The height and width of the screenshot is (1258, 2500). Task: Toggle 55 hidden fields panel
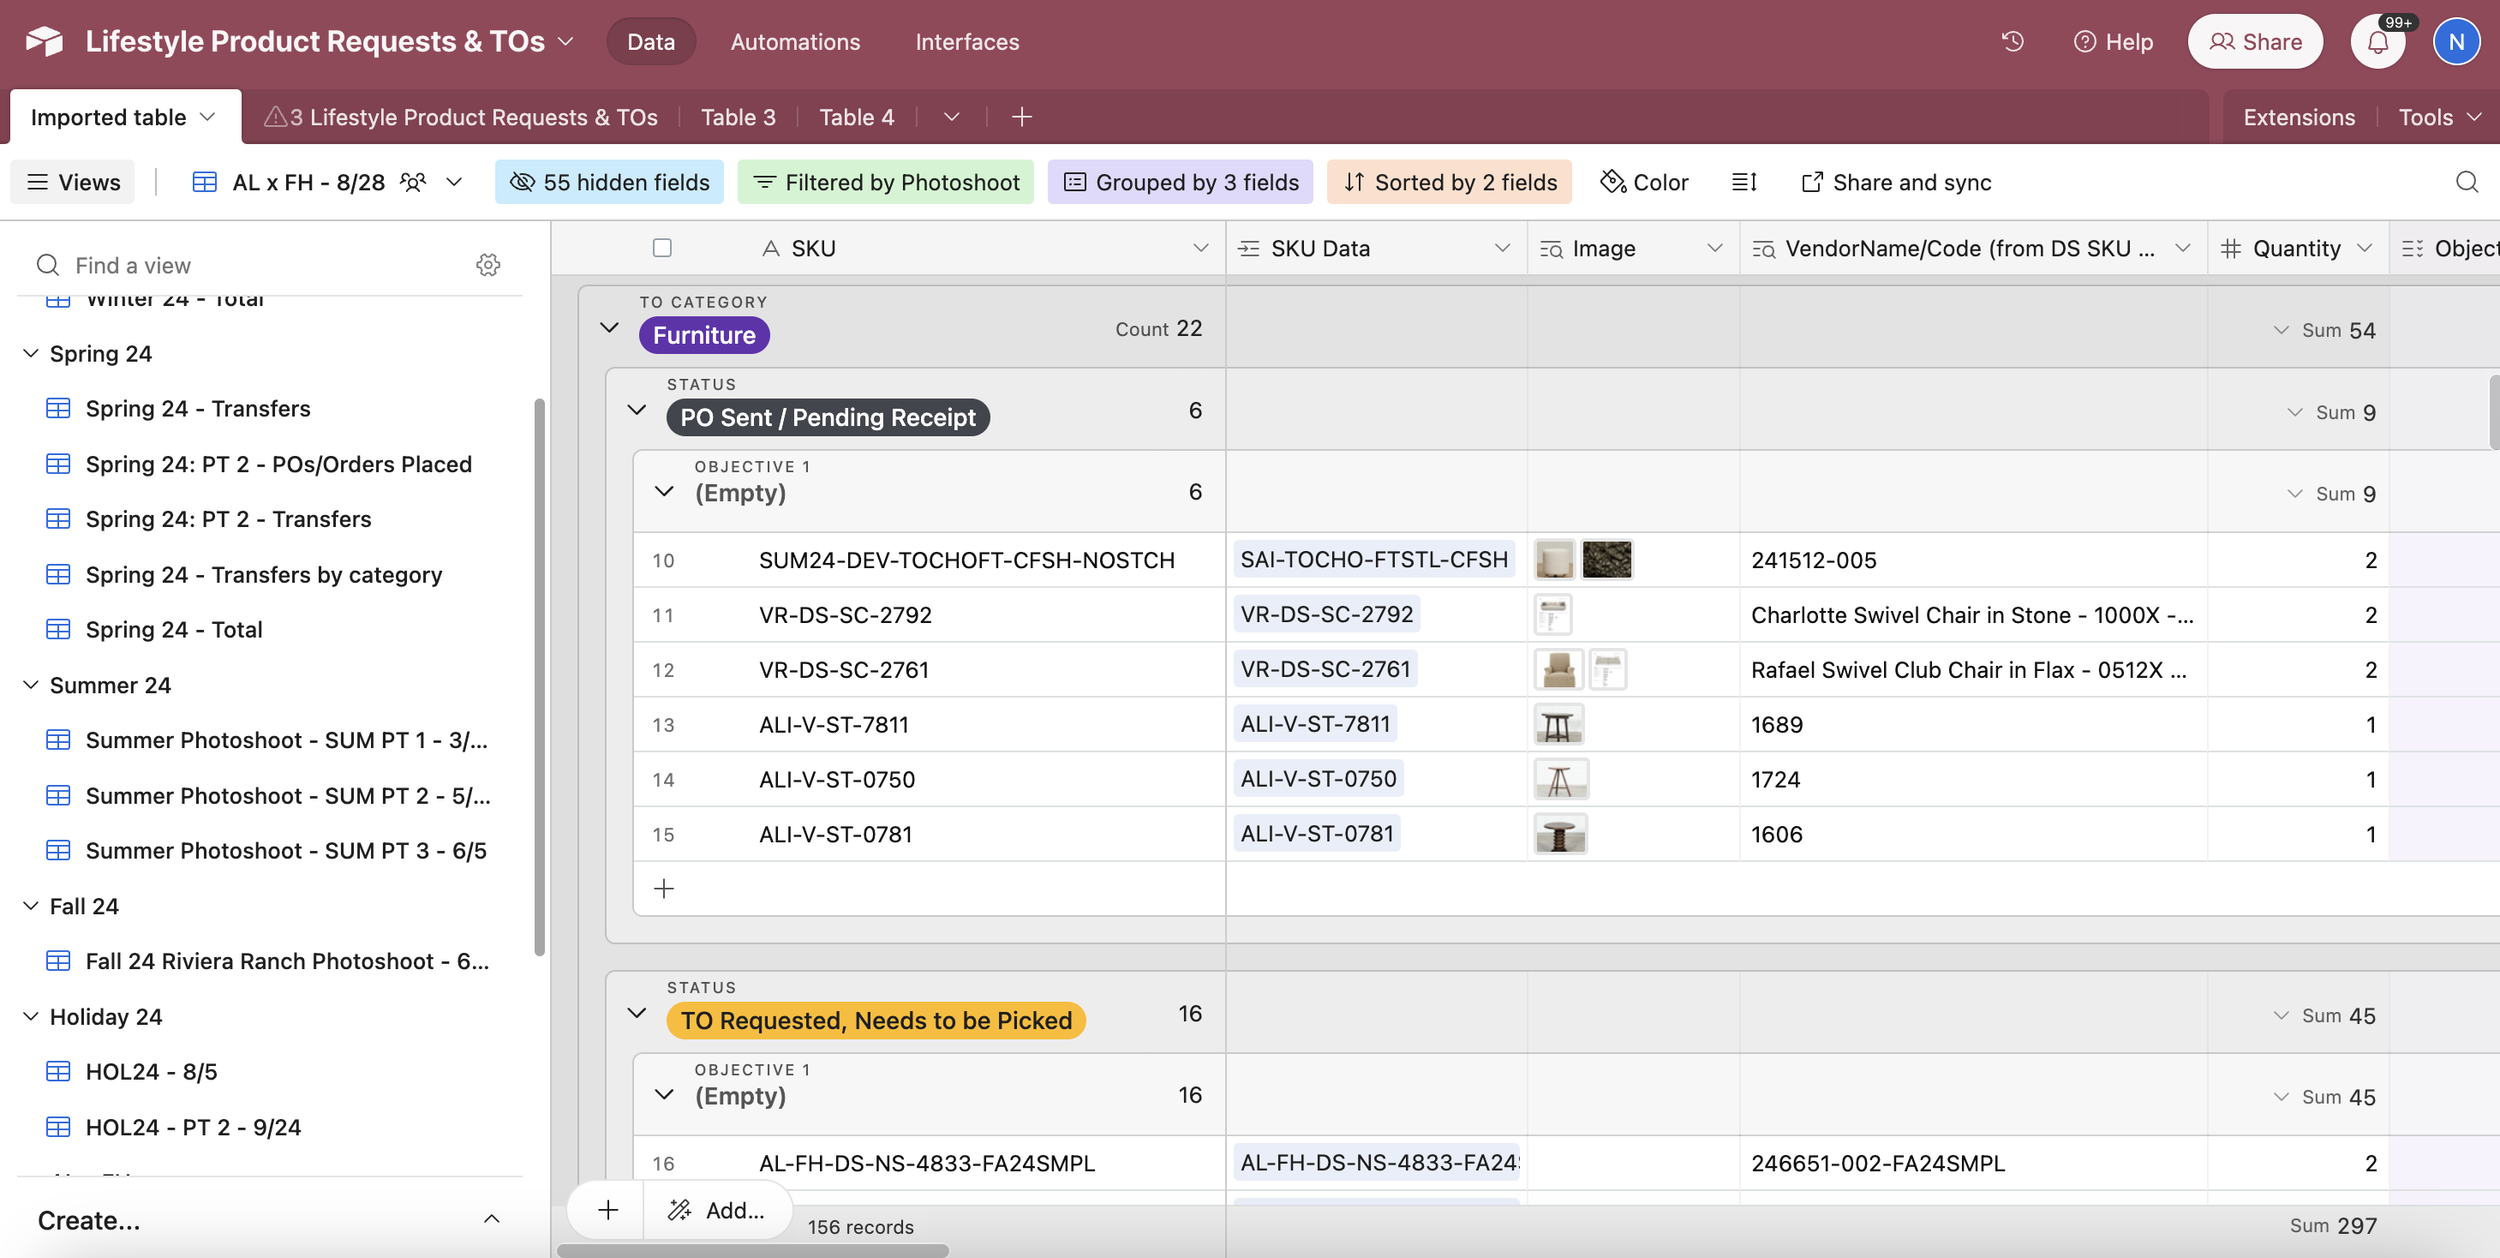[609, 182]
